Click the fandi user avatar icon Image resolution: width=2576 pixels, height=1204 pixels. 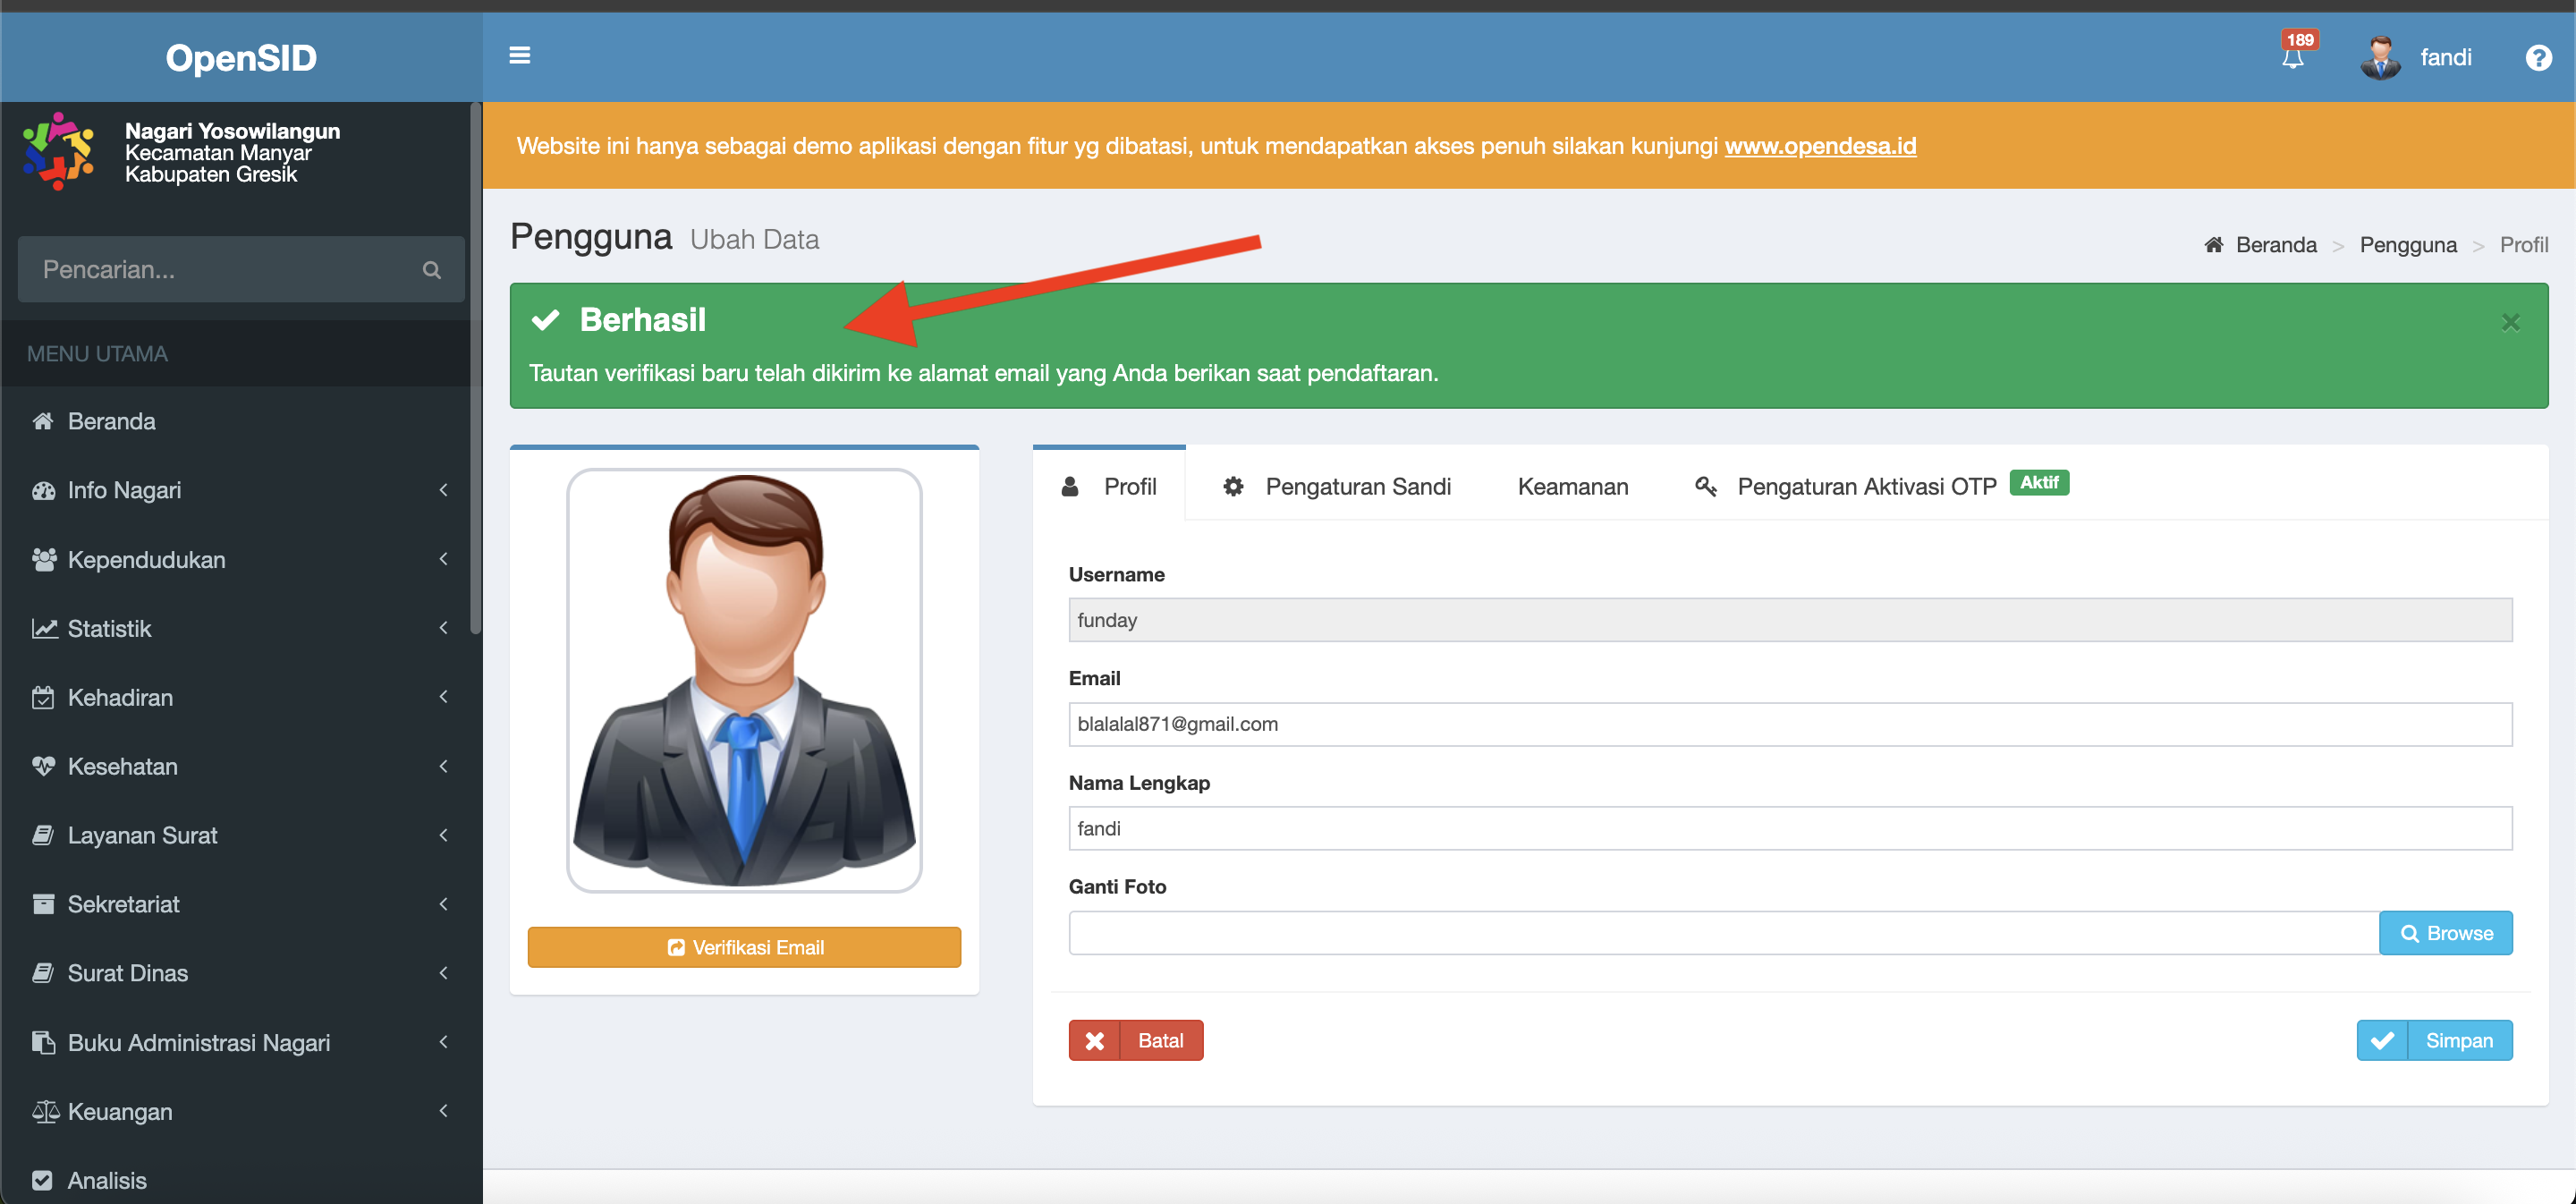[x=2380, y=58]
